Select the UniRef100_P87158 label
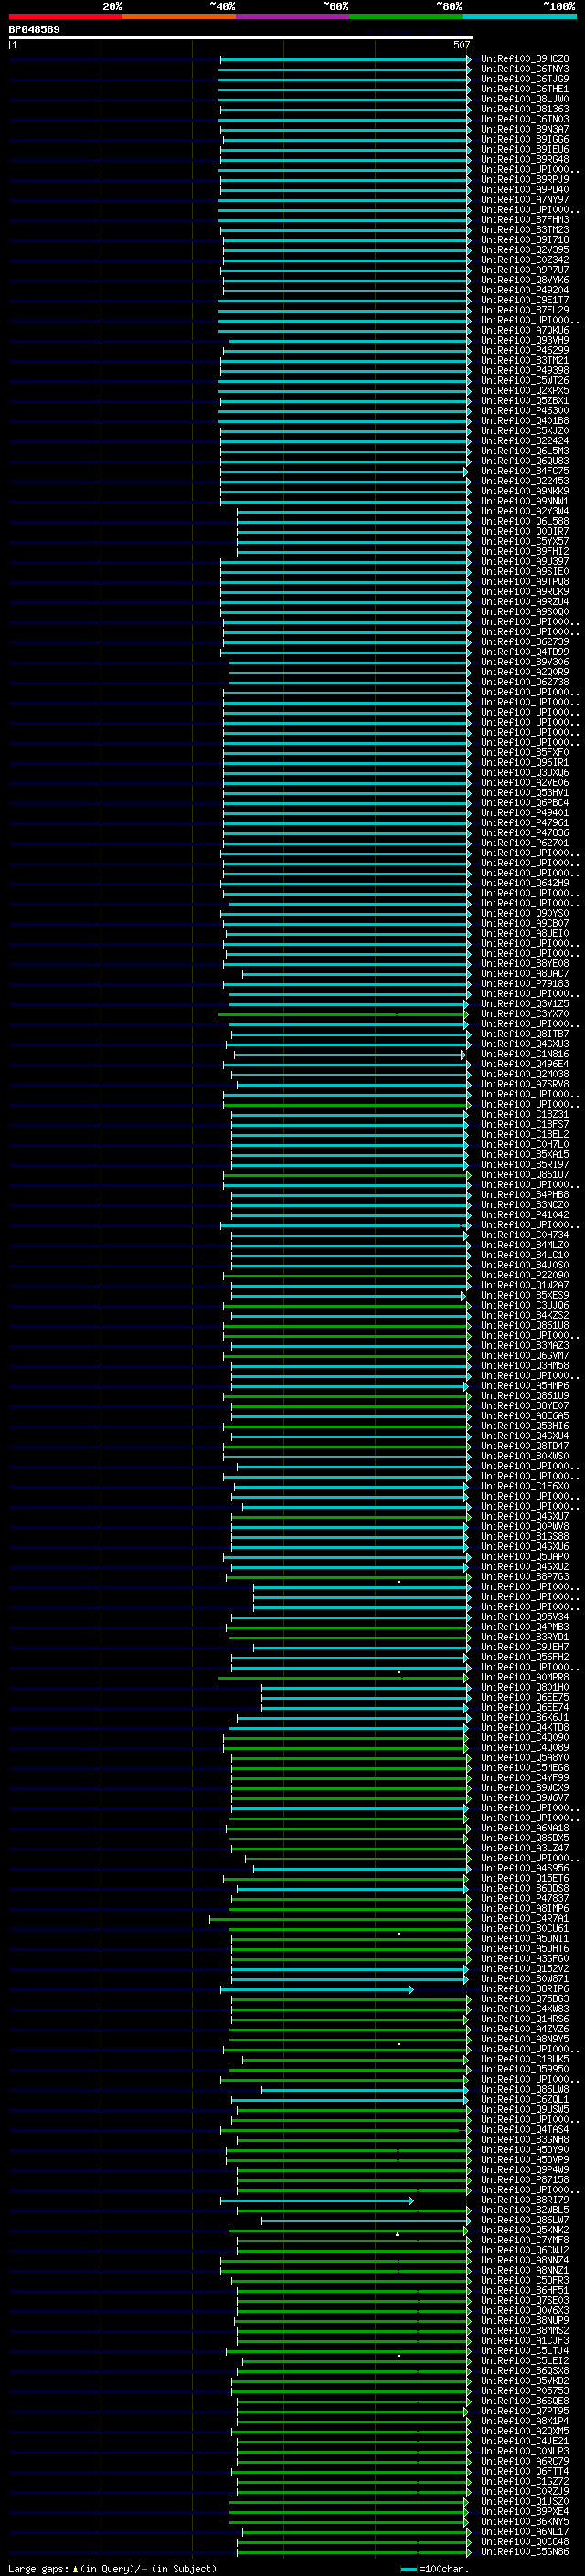585x2576 pixels. [525, 2180]
